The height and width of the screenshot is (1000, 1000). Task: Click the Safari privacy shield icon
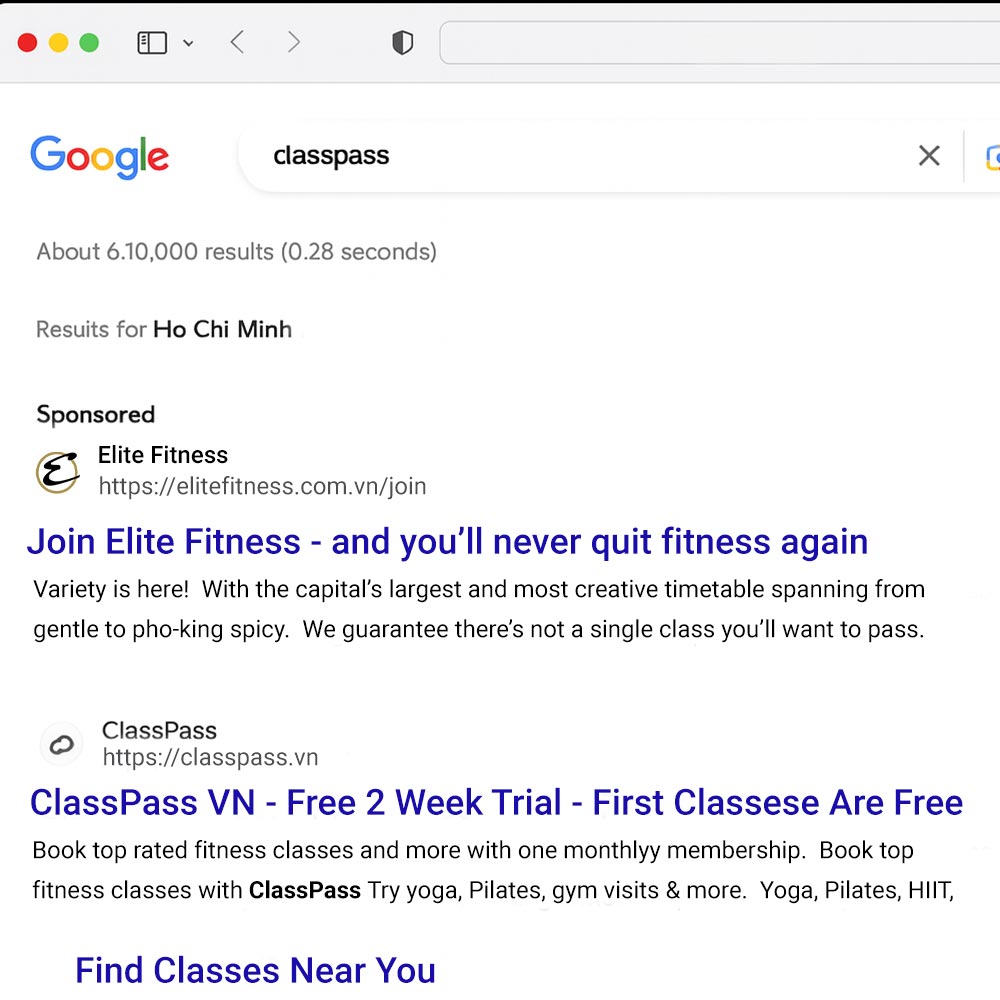coord(402,42)
